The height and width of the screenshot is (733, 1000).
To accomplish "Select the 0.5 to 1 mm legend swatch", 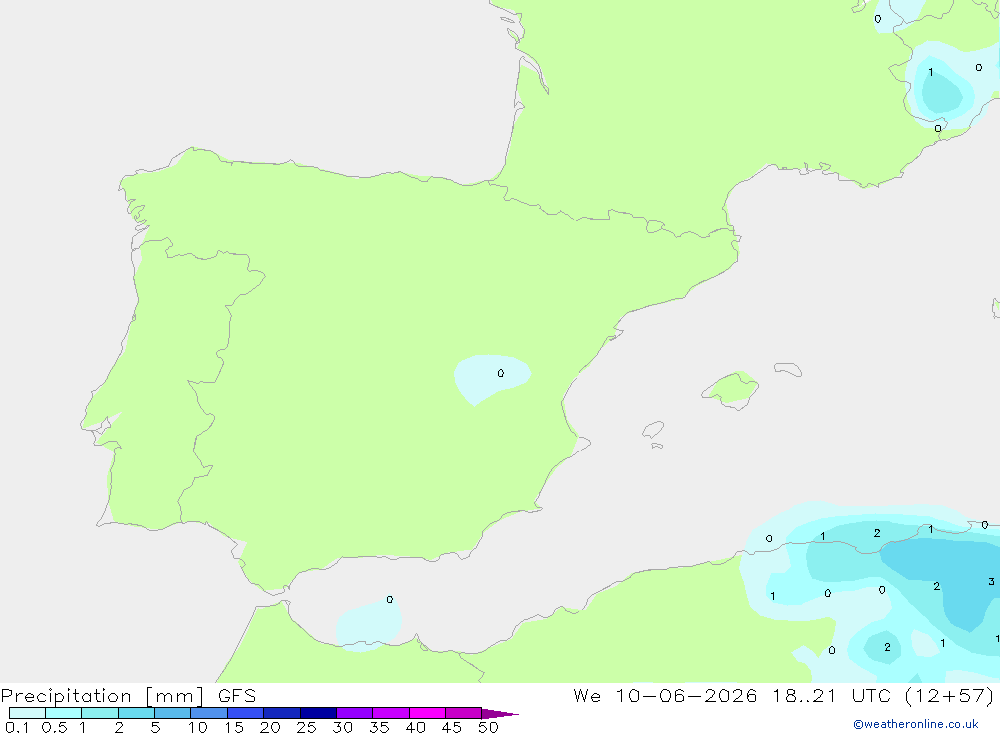I will 64,713.
